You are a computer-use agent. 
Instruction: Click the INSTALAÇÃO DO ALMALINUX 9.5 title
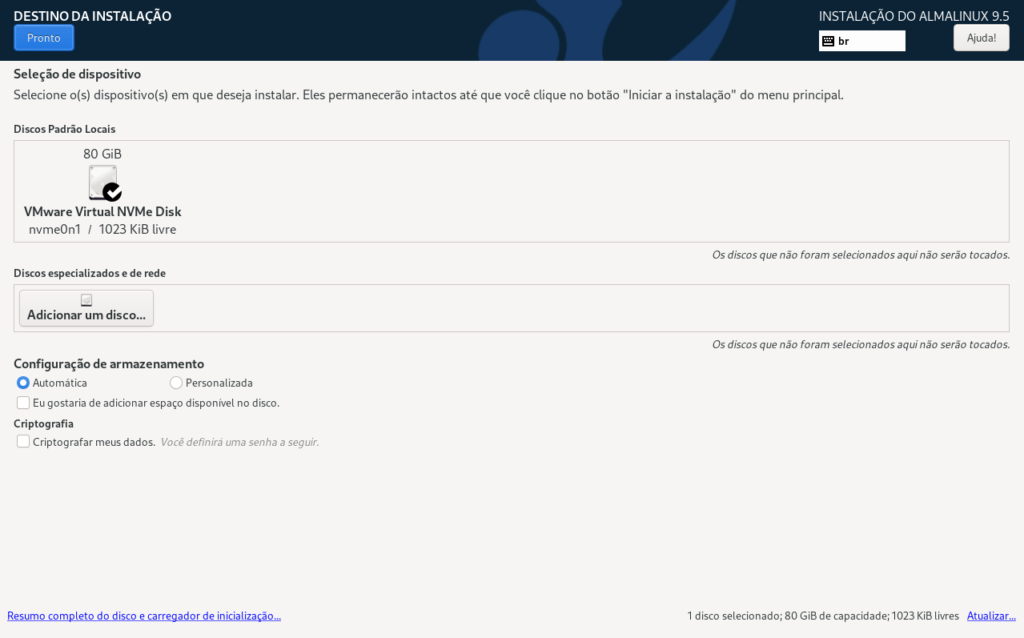click(x=914, y=16)
